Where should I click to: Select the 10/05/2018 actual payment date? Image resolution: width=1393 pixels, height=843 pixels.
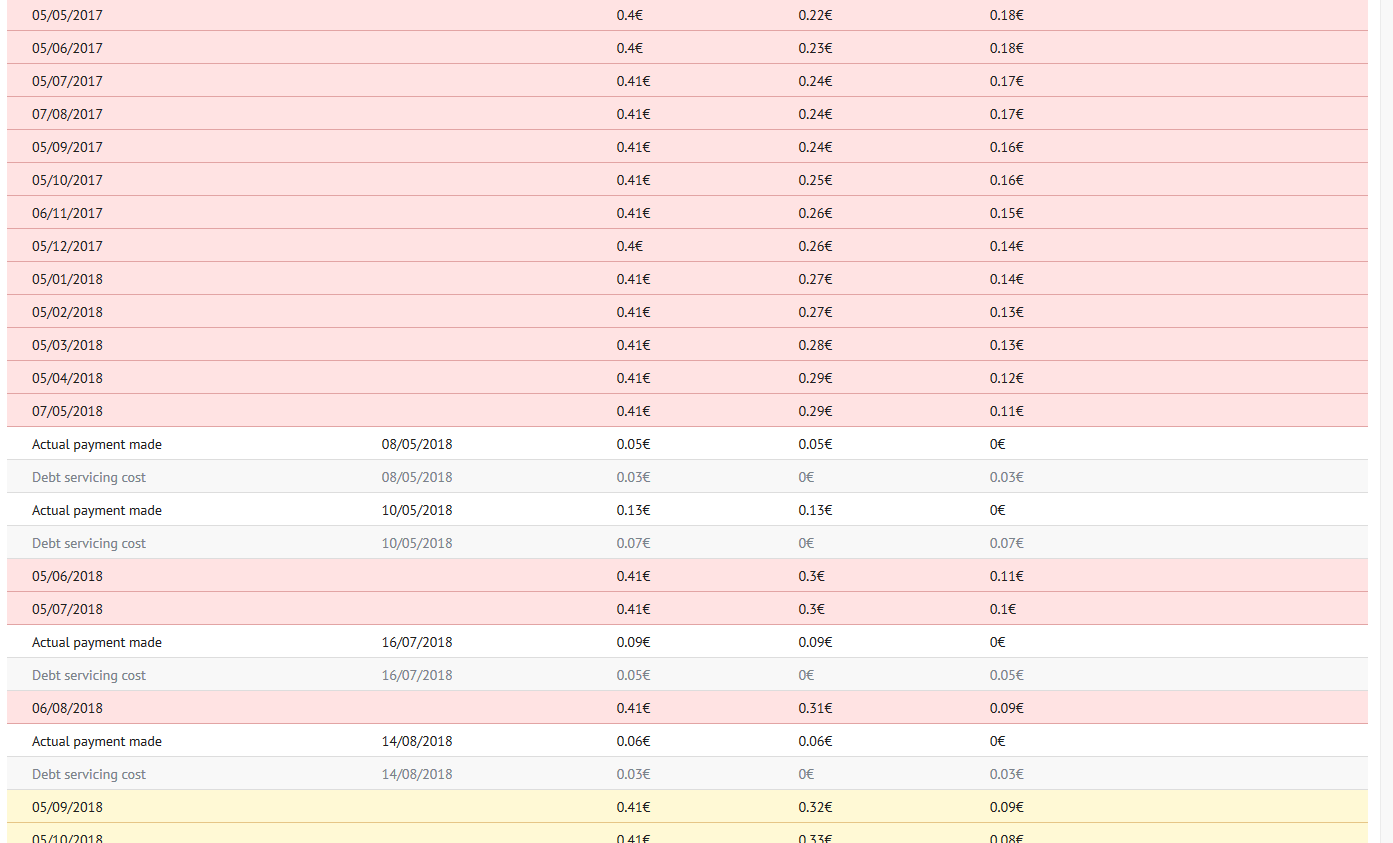[417, 510]
